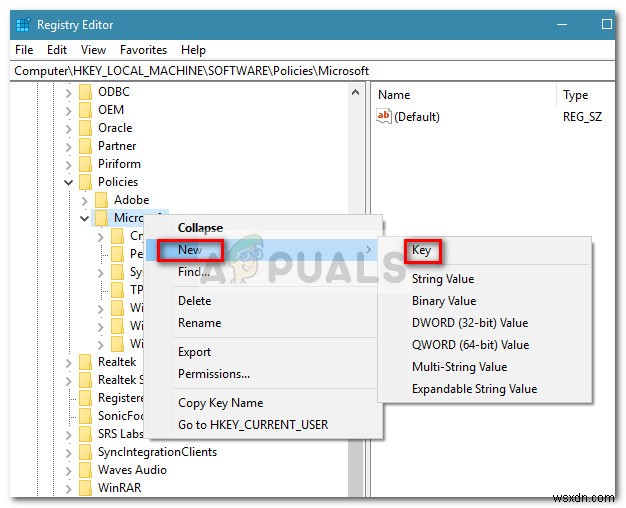Click the registry path address bar
This screenshot has width=626, height=508.
313,71
